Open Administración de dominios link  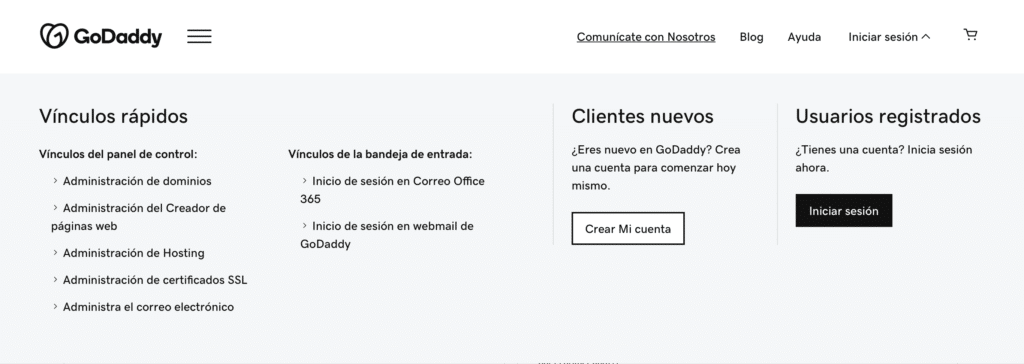click(x=137, y=181)
